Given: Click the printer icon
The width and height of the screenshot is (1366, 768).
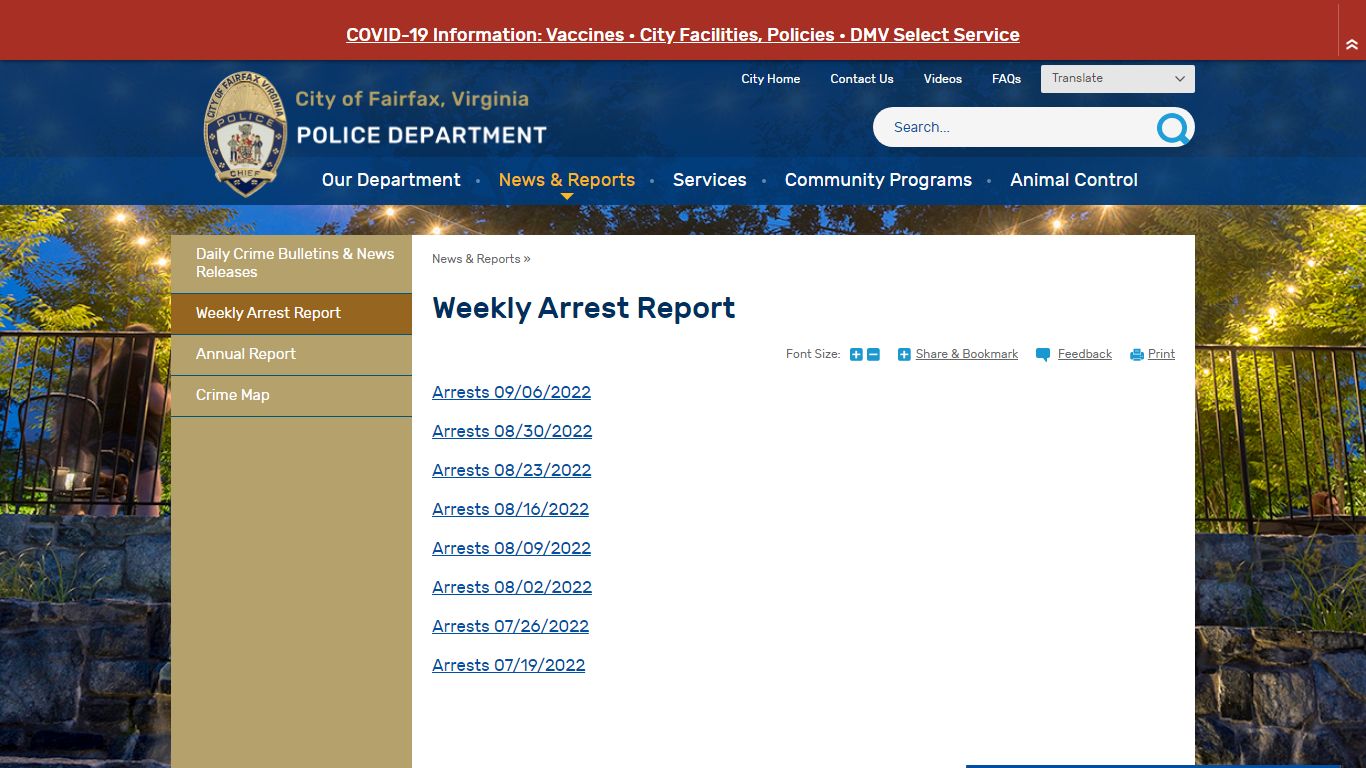Looking at the screenshot, I should click(x=1137, y=355).
